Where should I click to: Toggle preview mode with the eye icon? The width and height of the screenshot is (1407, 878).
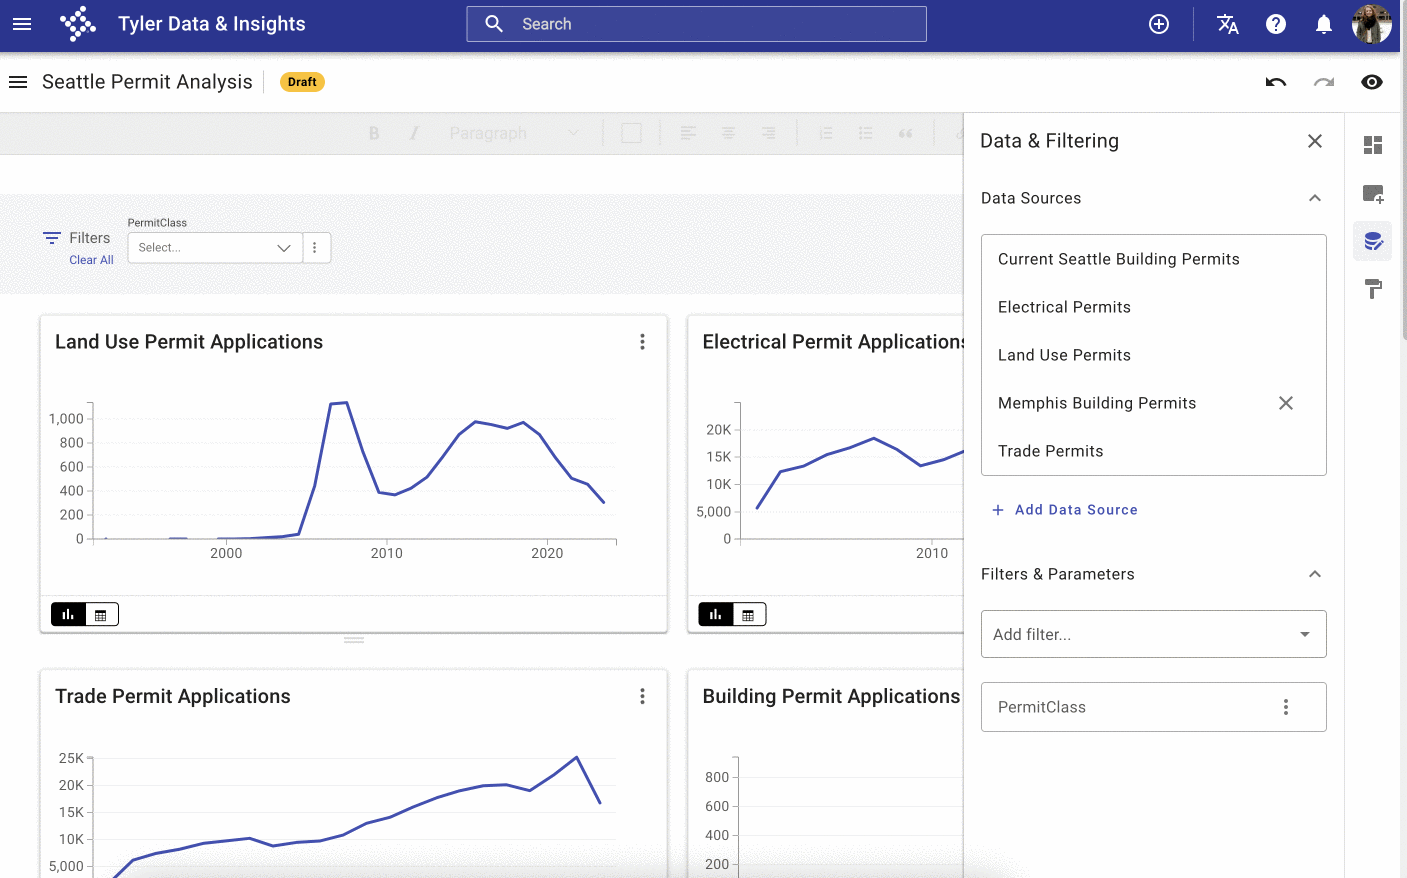(x=1371, y=82)
